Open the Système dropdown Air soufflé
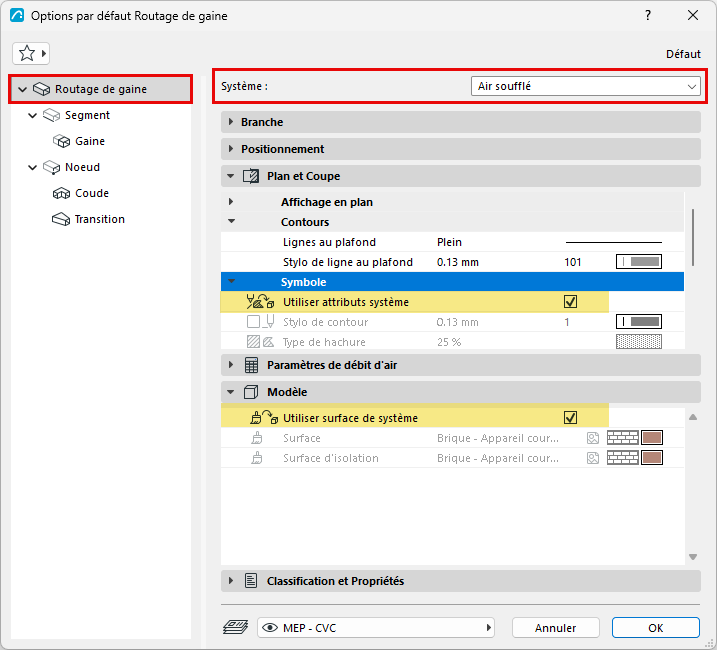The height and width of the screenshot is (650, 717). click(585, 86)
